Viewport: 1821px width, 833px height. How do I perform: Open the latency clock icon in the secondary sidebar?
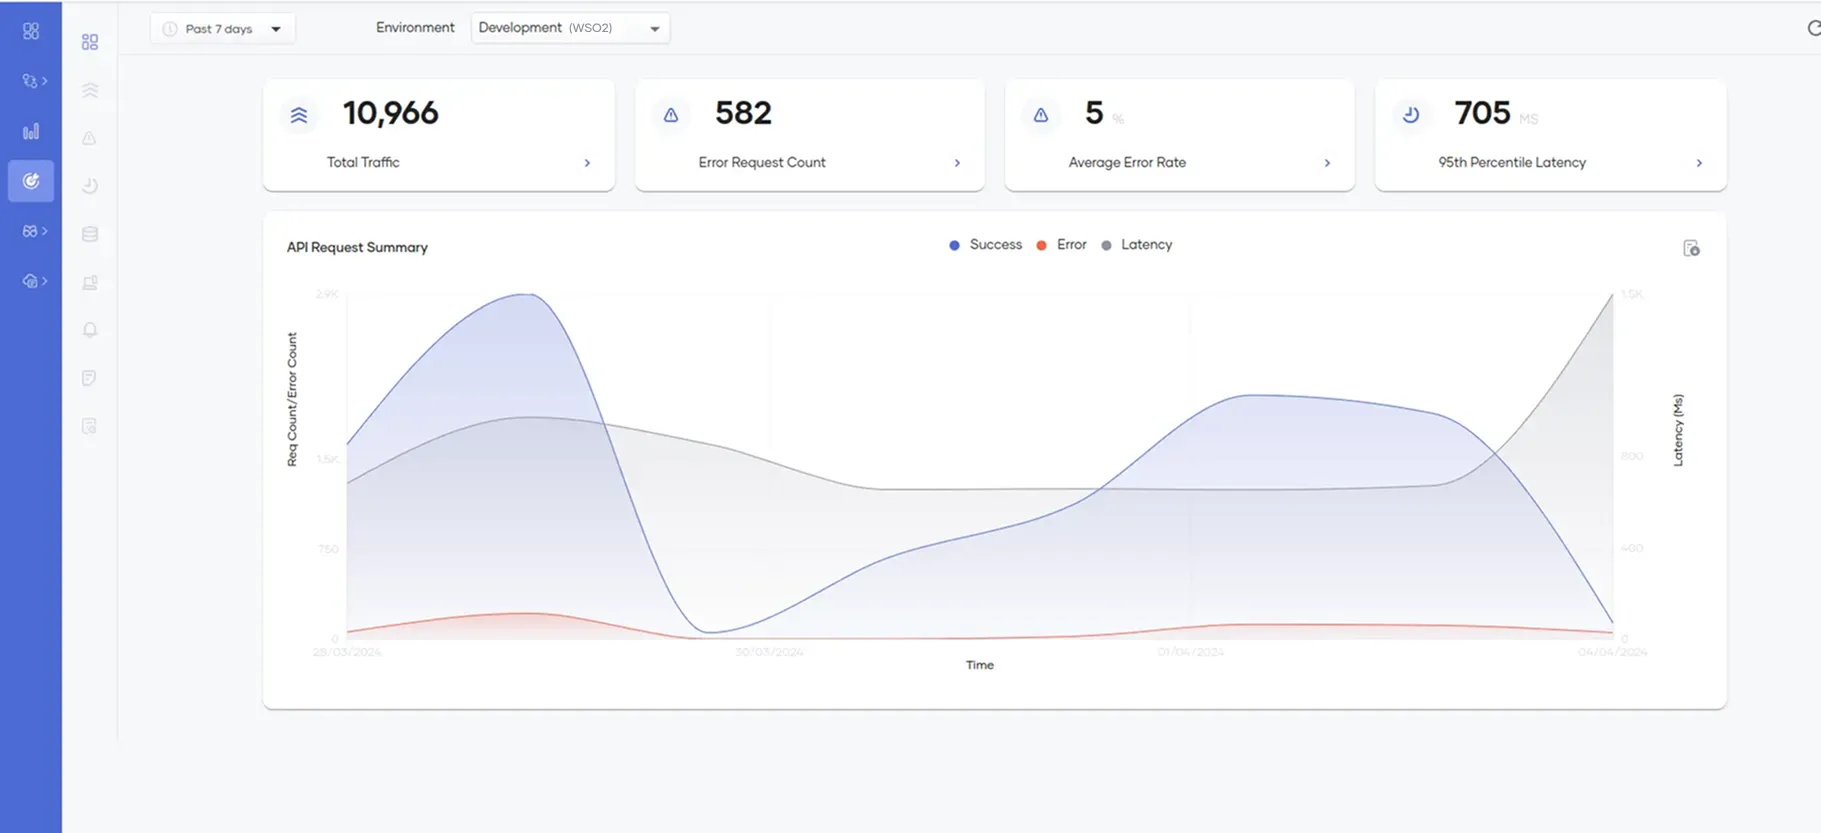click(x=90, y=186)
